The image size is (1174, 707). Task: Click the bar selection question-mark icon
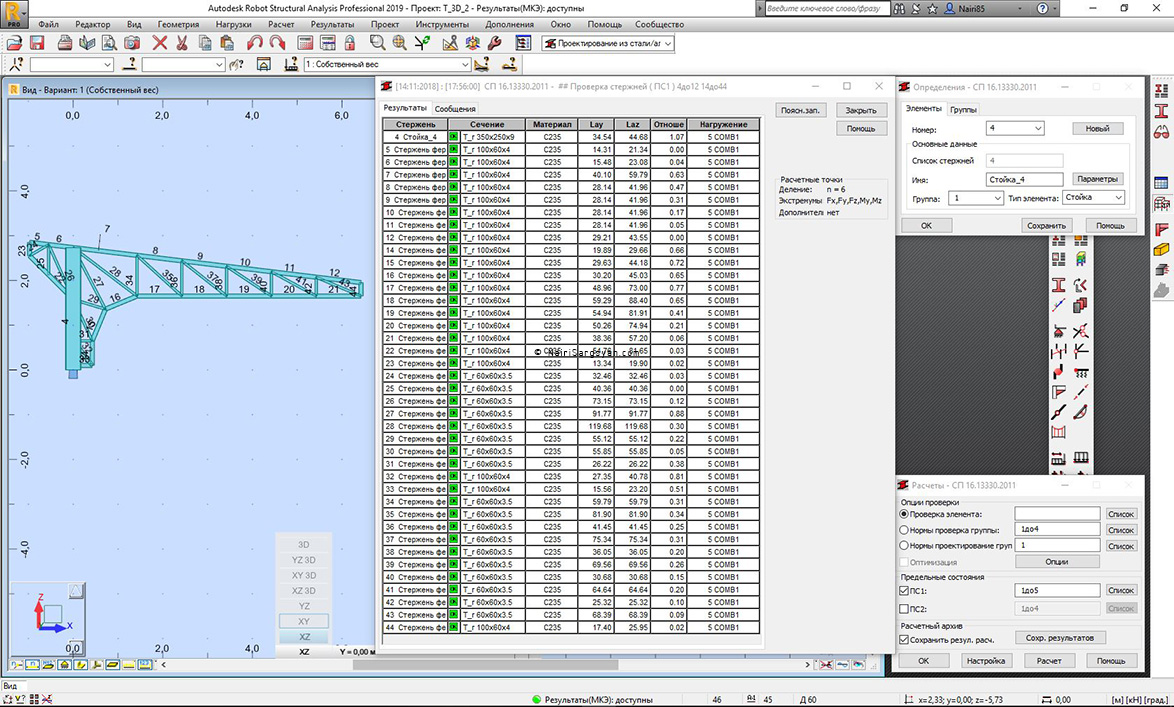[131, 64]
